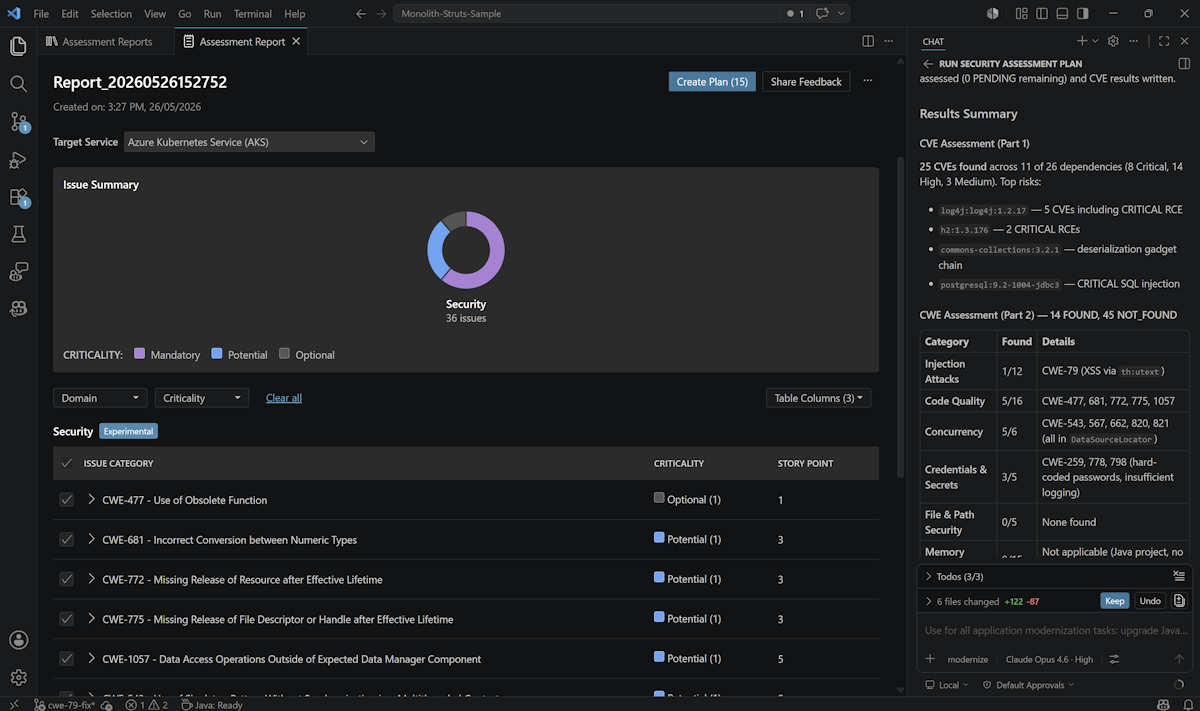Go forward with the navigation arrow in title bar
1200x711 pixels.
point(381,14)
